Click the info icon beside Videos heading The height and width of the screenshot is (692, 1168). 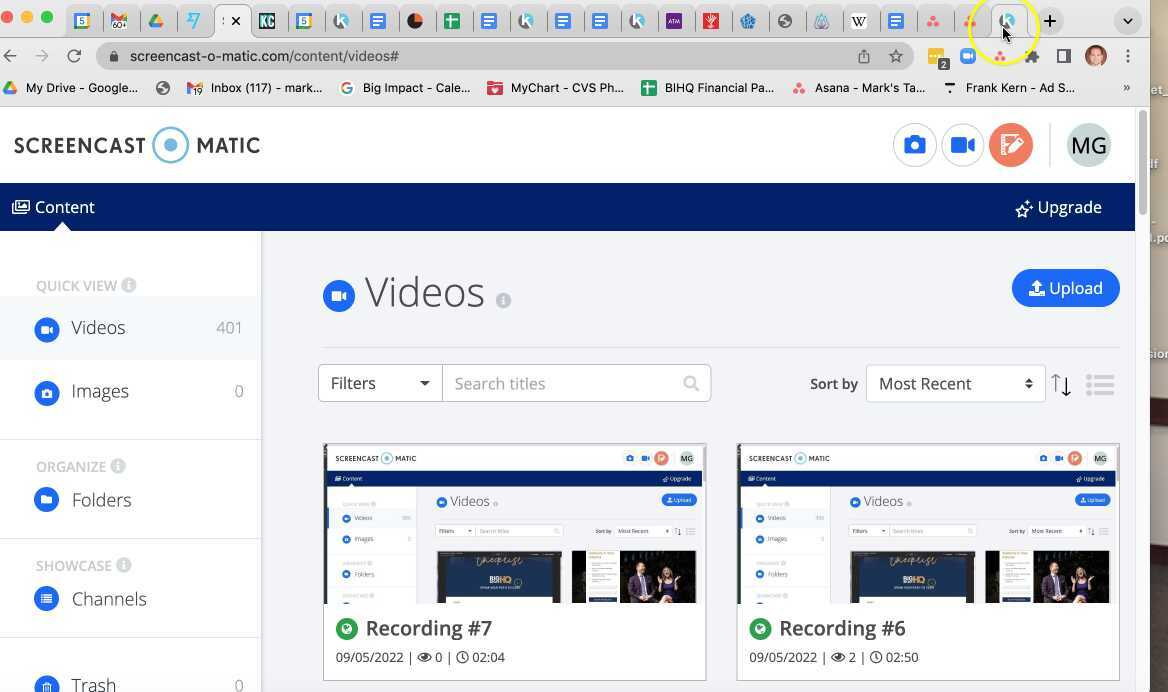pos(504,300)
